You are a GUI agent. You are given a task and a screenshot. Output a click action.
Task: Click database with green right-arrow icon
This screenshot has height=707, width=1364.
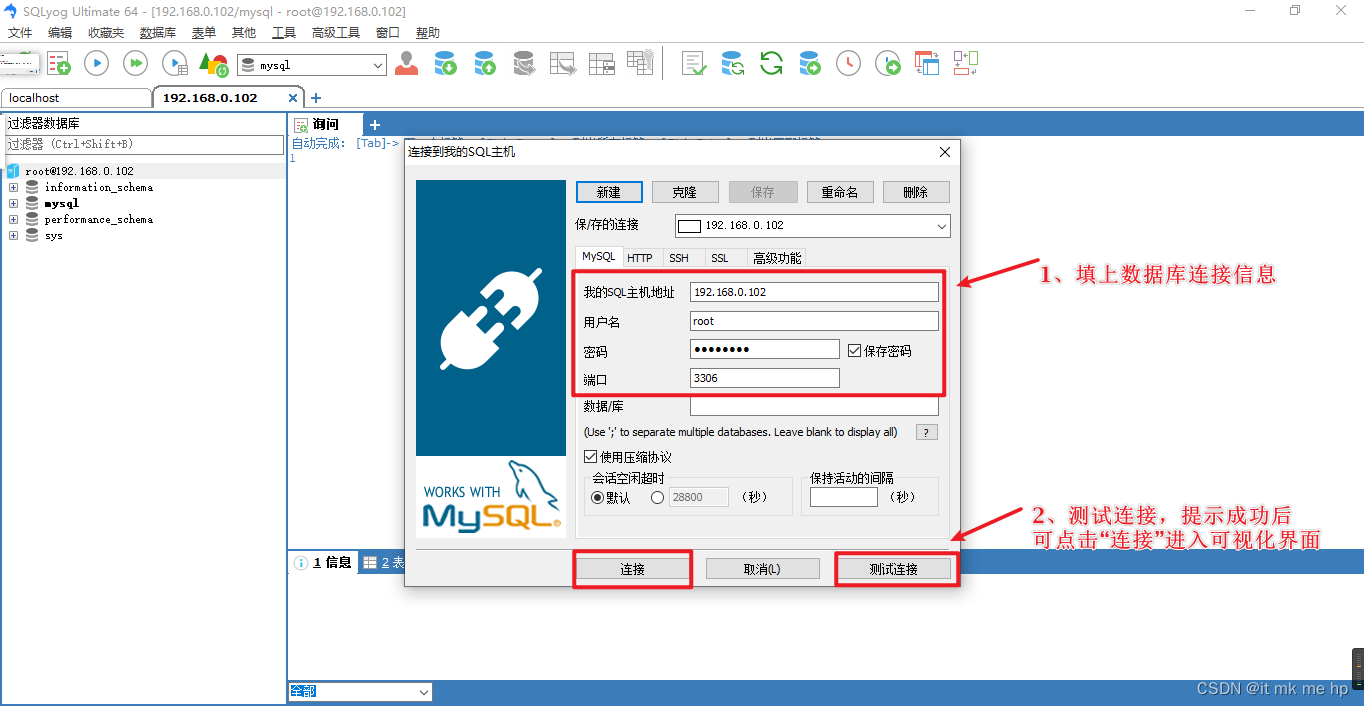[x=810, y=64]
